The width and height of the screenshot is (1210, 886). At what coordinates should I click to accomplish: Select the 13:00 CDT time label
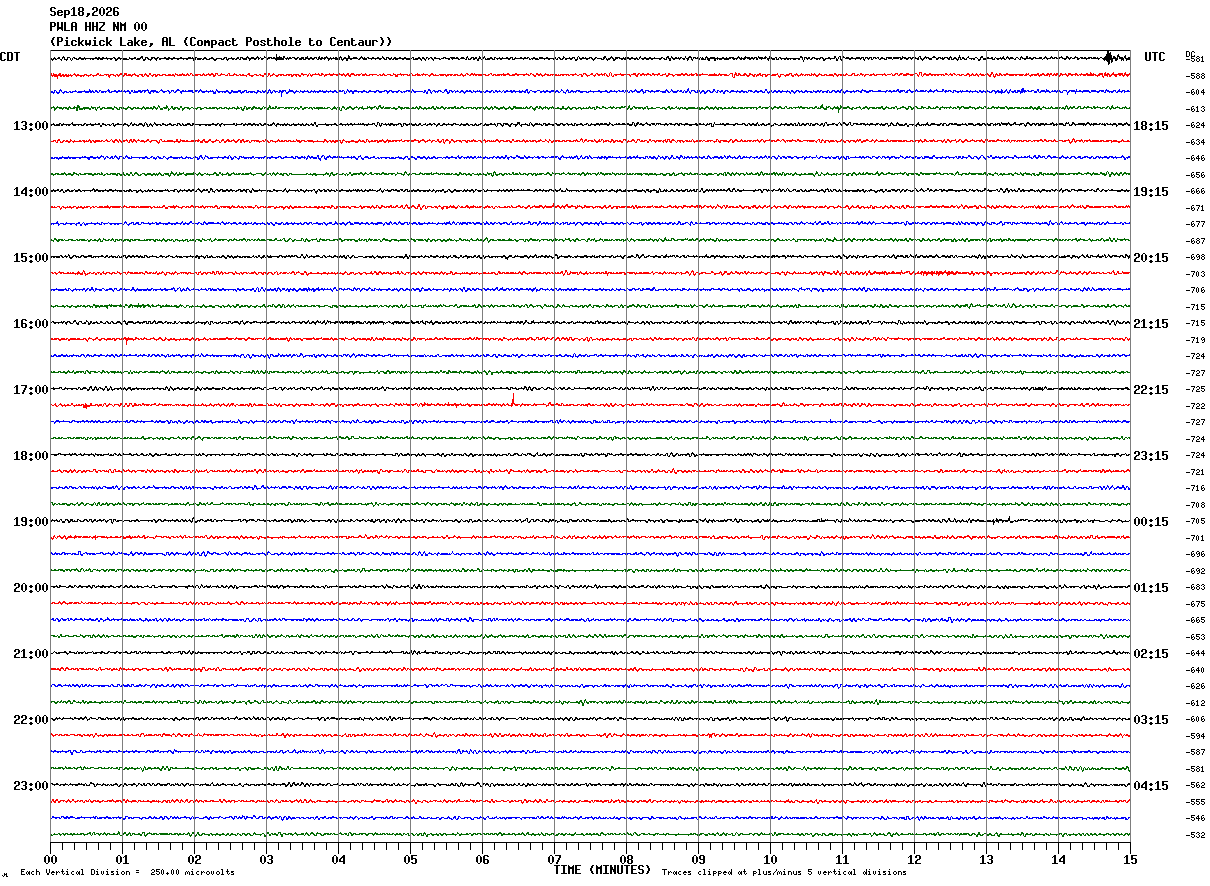click(31, 126)
